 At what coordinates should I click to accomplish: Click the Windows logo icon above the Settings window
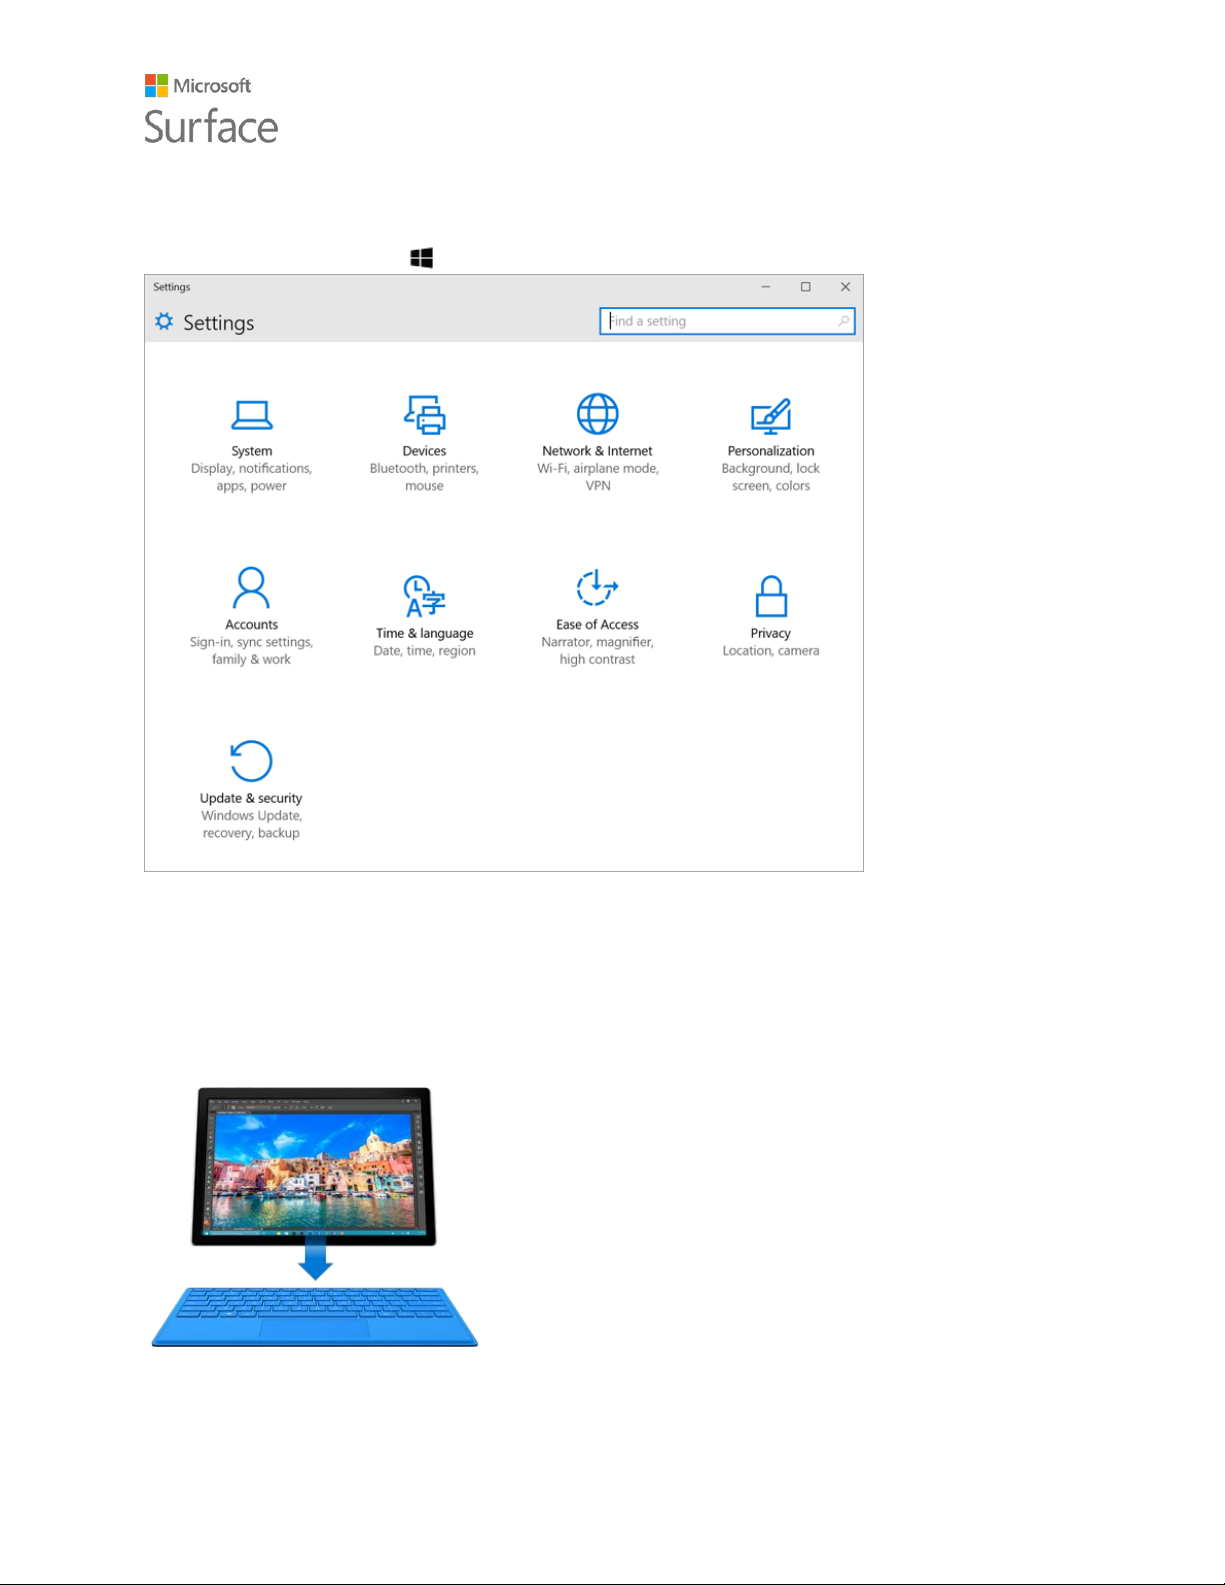pyautogui.click(x=422, y=258)
